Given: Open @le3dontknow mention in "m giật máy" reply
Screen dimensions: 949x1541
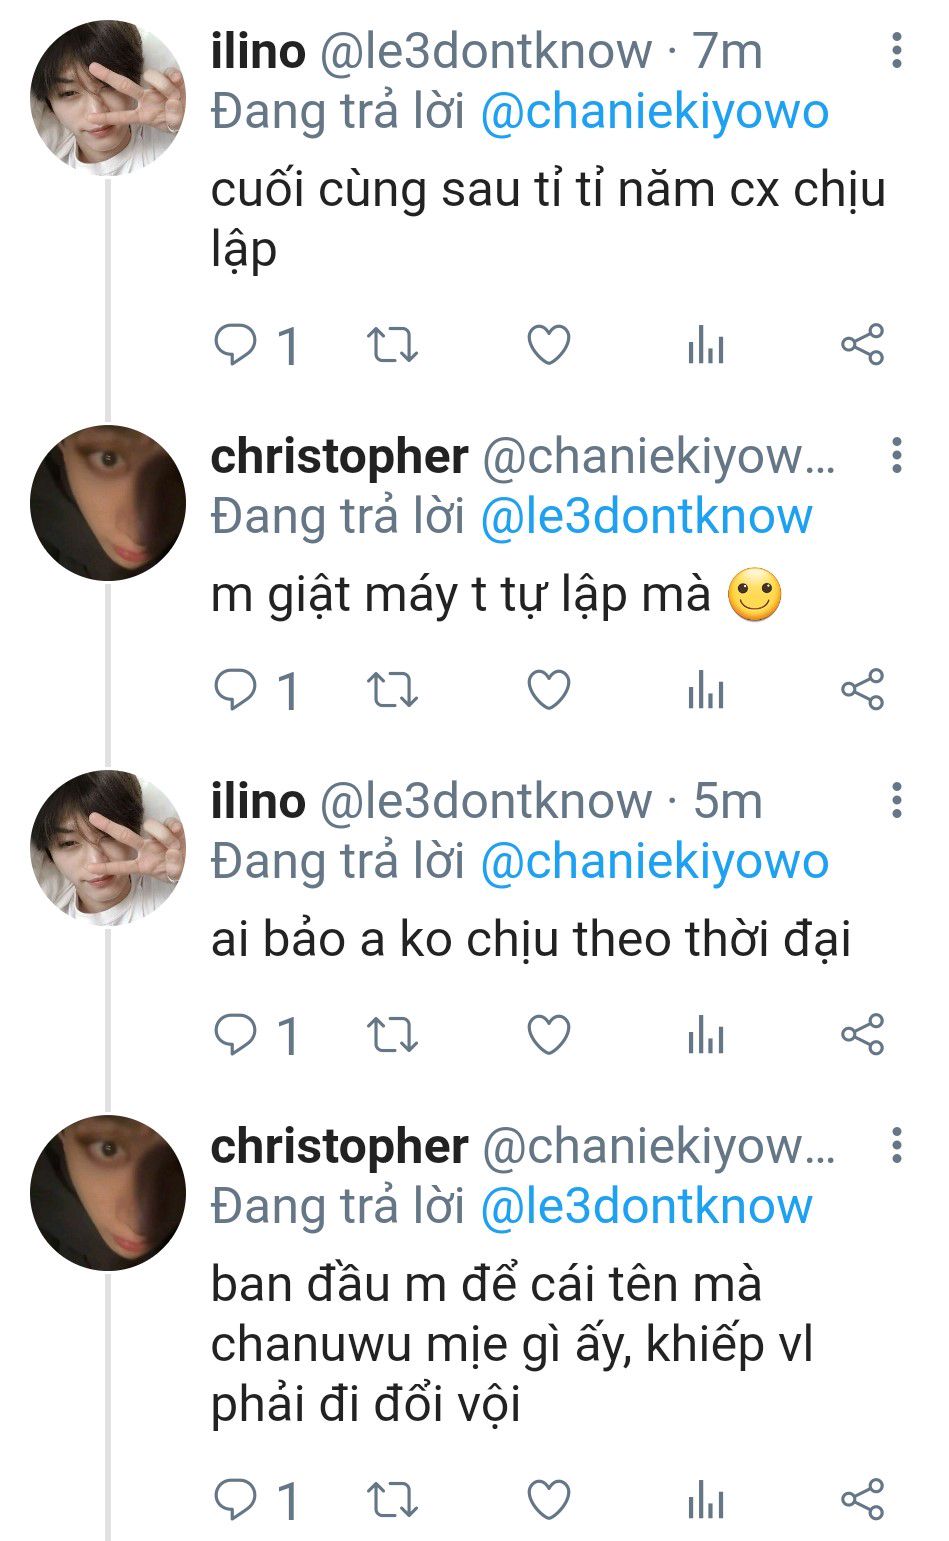Looking at the screenshot, I should click(x=647, y=517).
